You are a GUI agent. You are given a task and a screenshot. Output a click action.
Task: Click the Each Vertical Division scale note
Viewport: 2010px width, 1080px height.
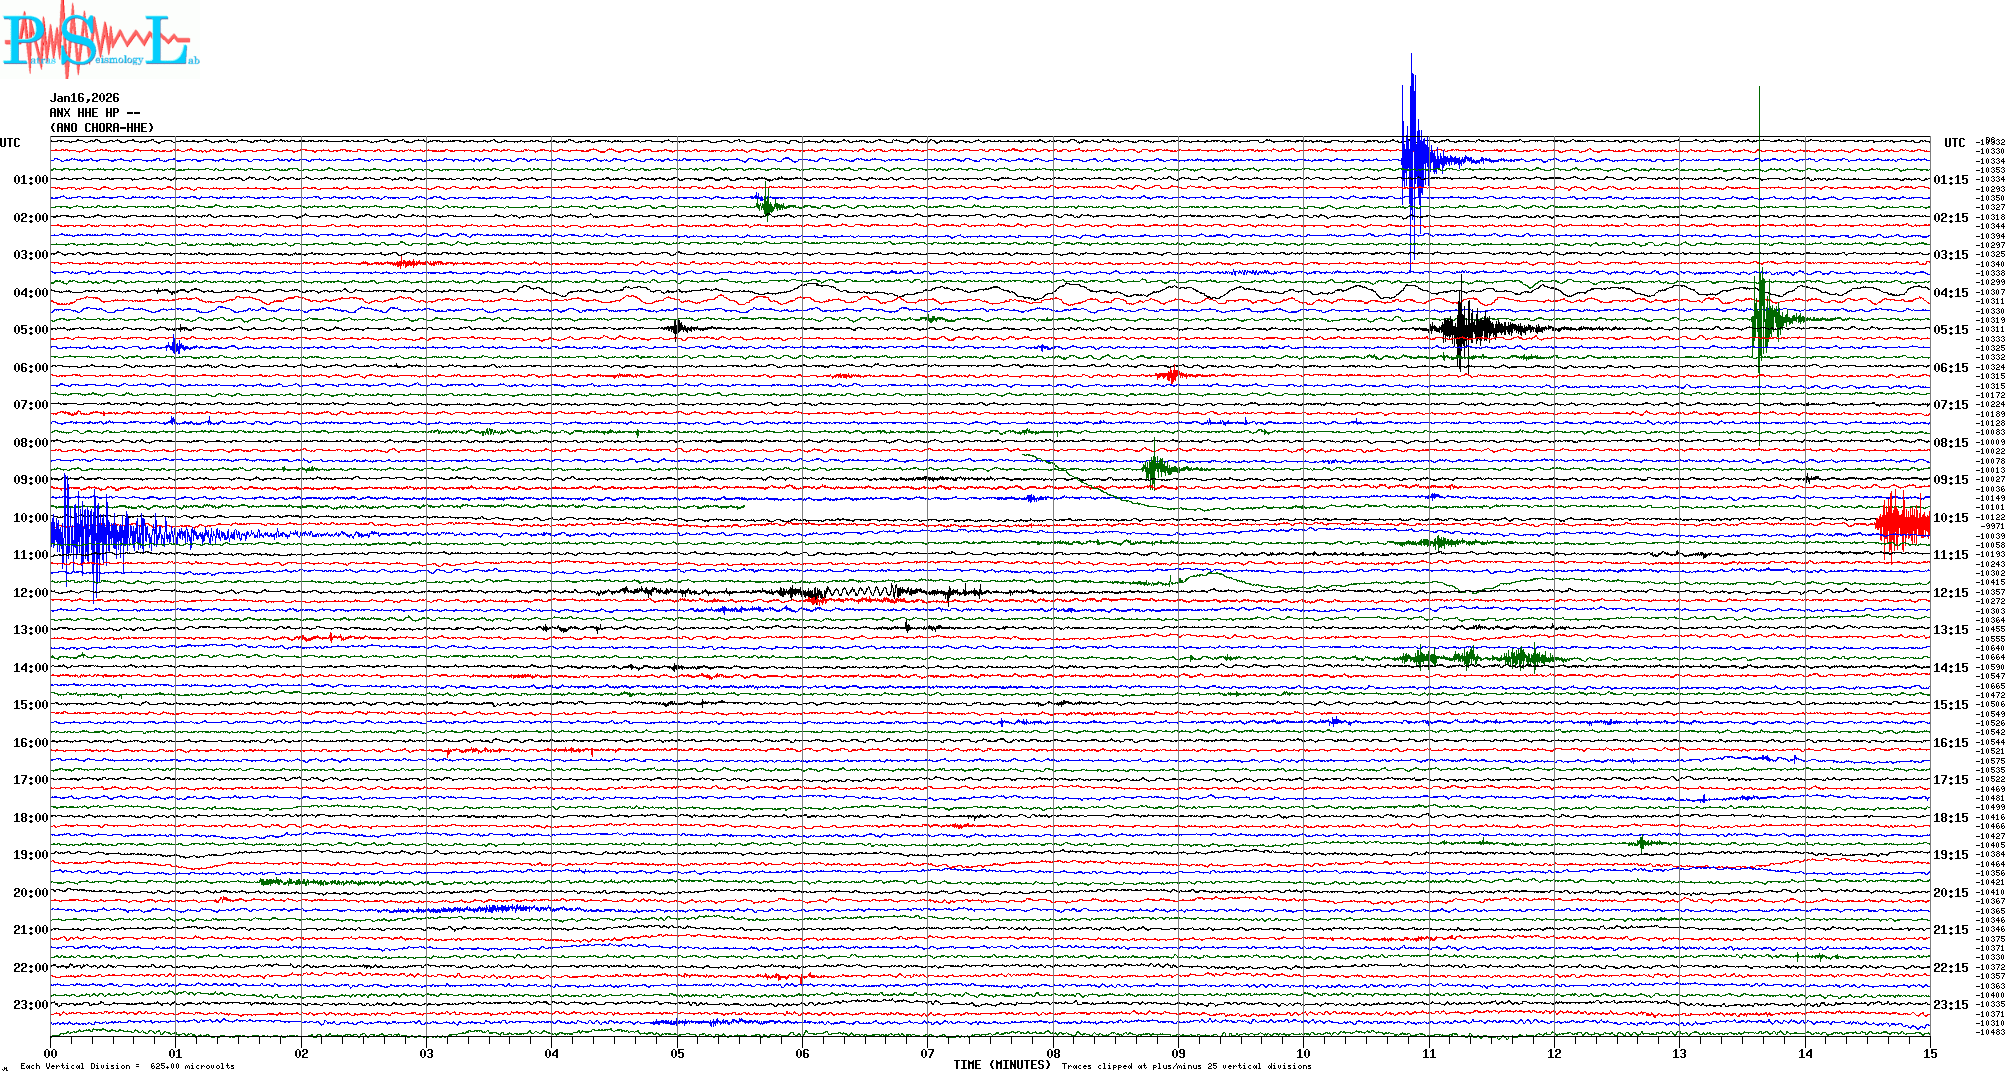[x=127, y=1066]
